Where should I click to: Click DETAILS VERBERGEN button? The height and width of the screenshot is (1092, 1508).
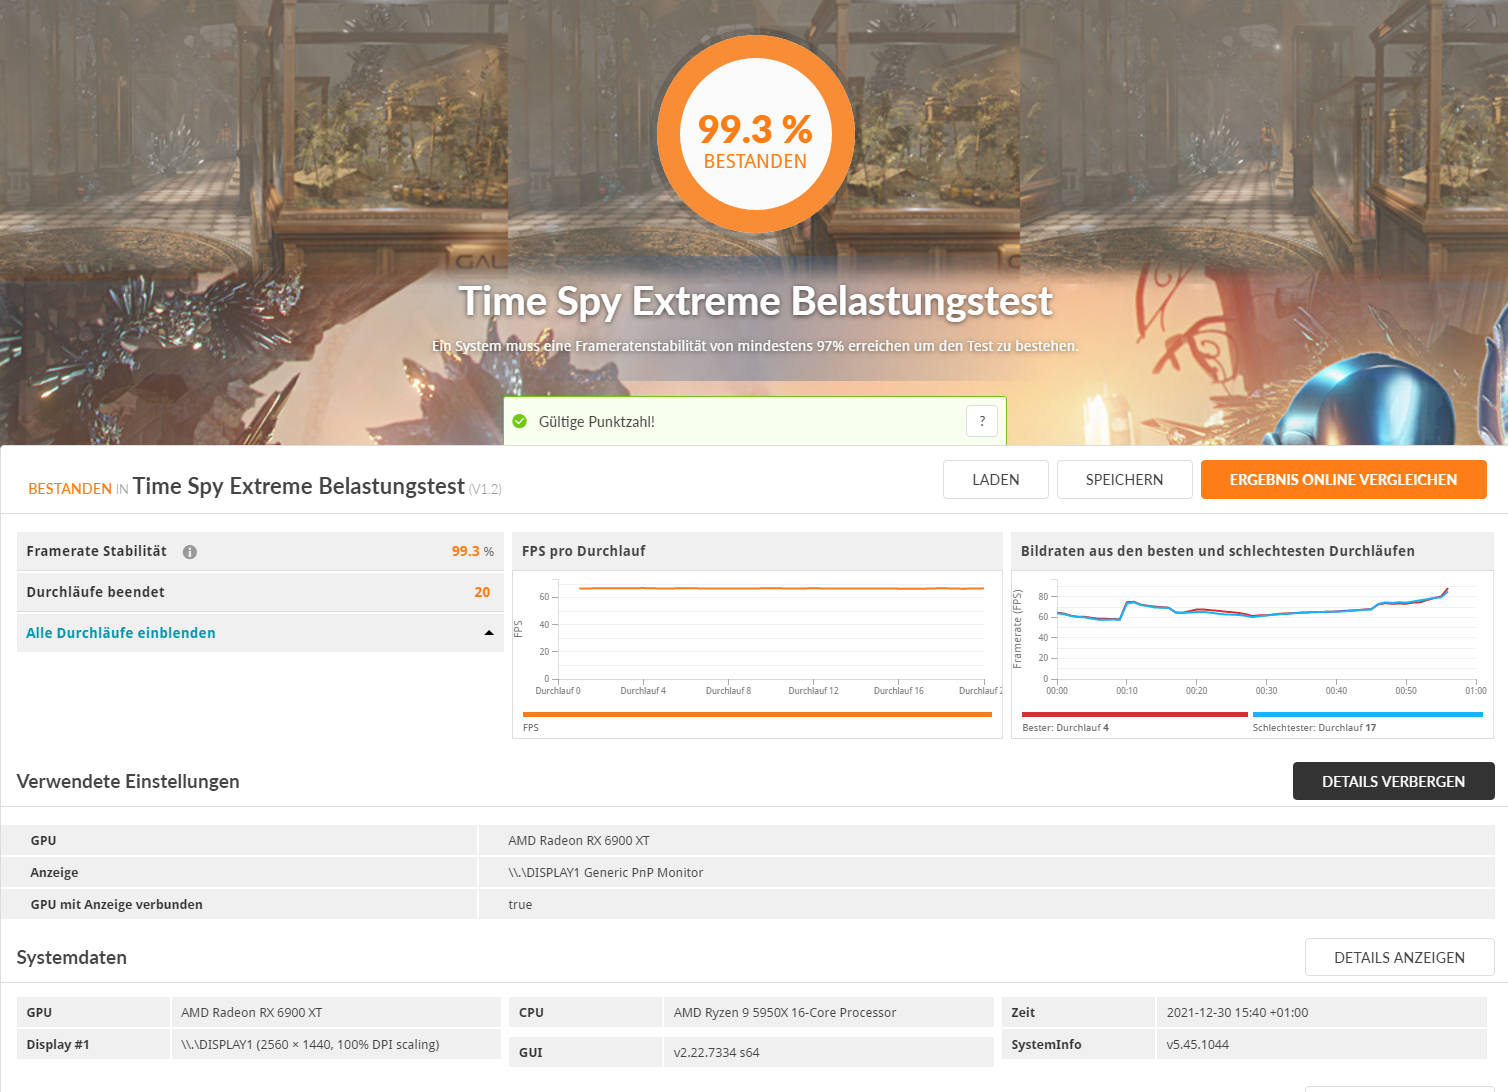click(x=1394, y=781)
